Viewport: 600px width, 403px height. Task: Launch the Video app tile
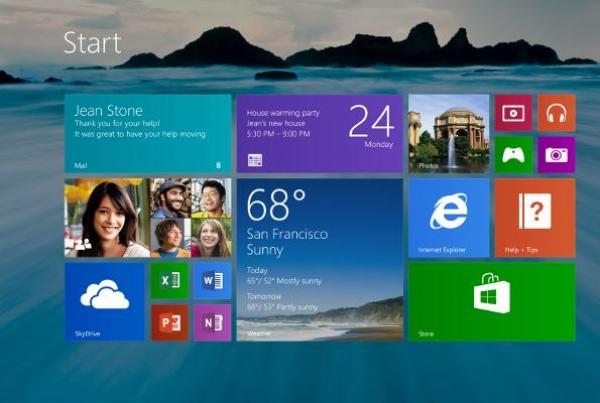point(513,113)
